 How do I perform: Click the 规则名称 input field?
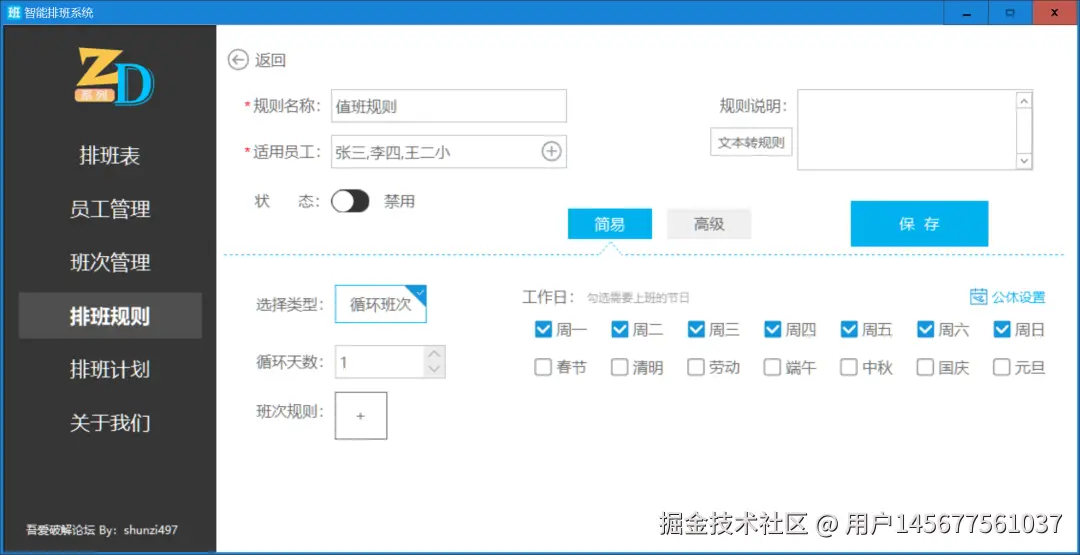click(x=449, y=106)
